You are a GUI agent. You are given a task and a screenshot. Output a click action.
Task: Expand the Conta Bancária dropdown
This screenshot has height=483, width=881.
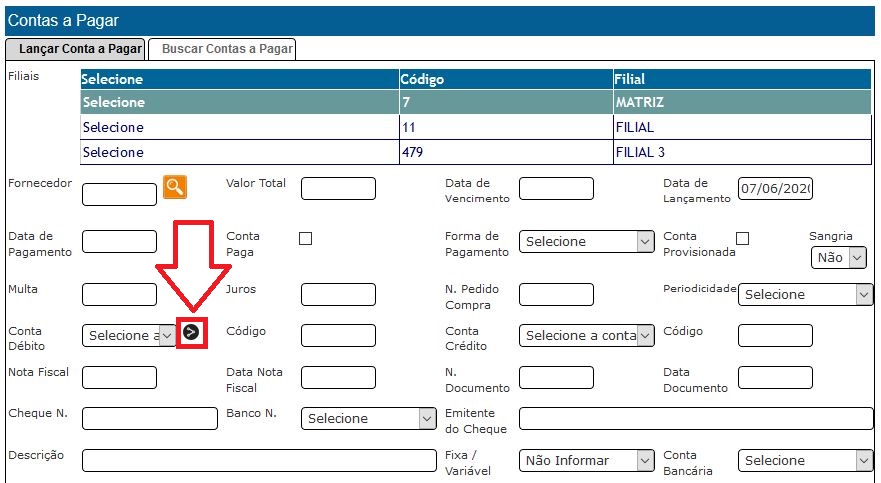point(805,461)
